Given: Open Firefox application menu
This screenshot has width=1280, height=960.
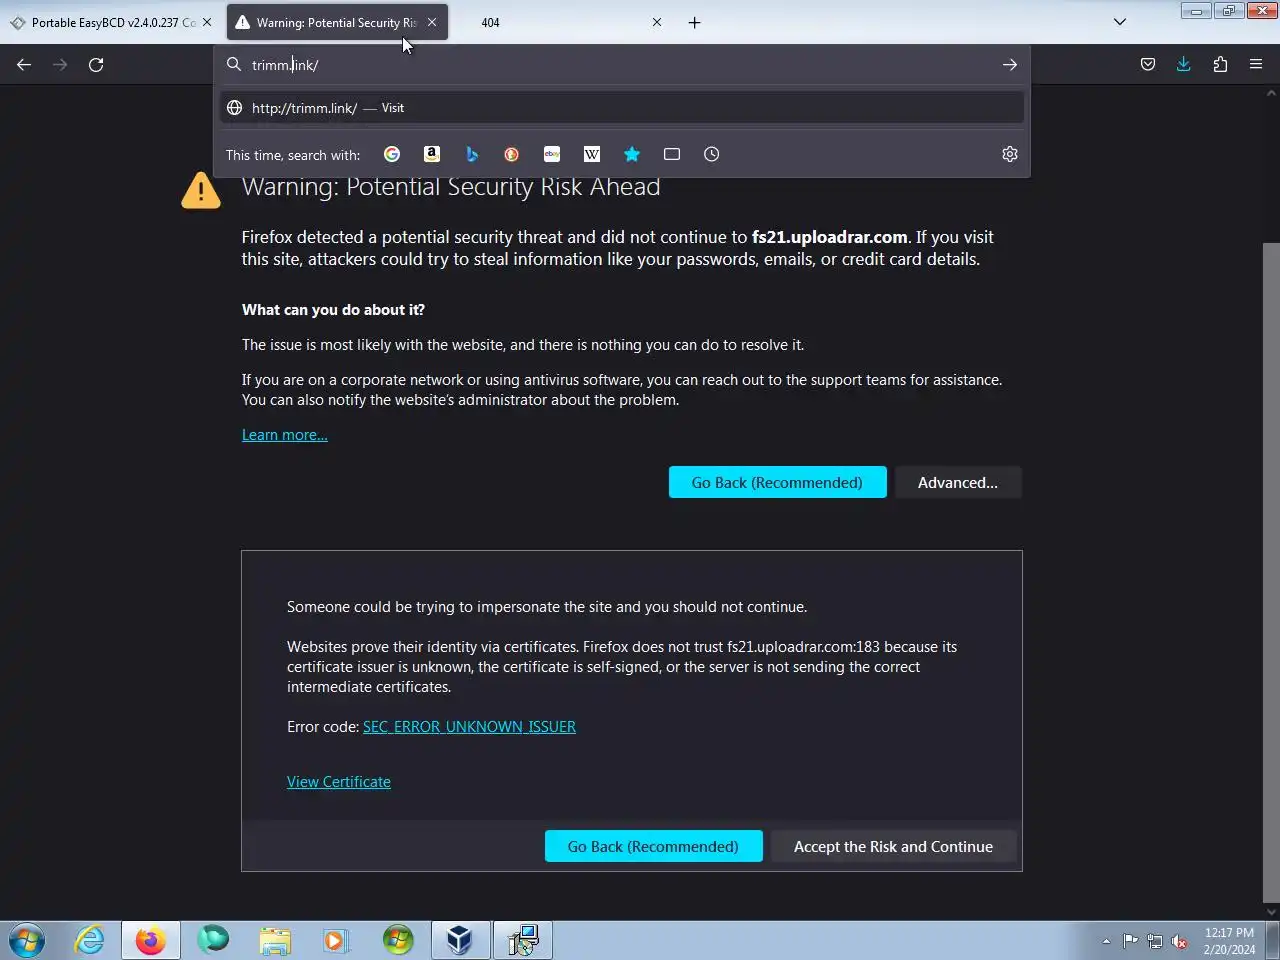Looking at the screenshot, I should pos(1256,65).
